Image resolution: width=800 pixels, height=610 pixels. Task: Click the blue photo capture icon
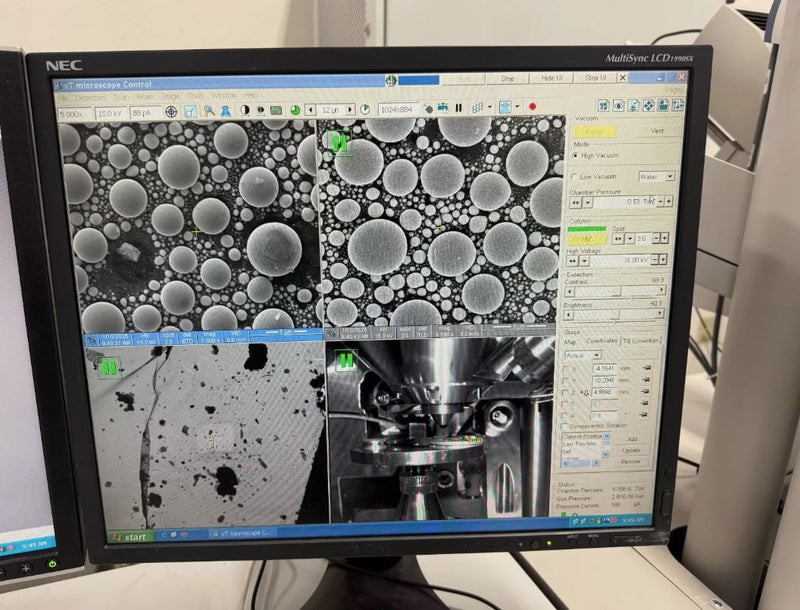tap(443, 108)
